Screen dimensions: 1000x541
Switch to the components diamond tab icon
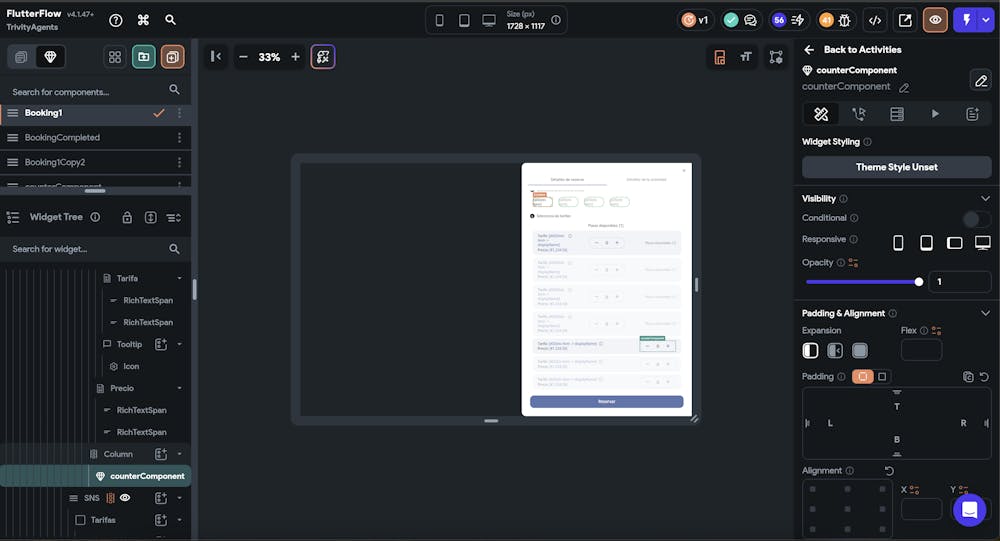pos(50,57)
